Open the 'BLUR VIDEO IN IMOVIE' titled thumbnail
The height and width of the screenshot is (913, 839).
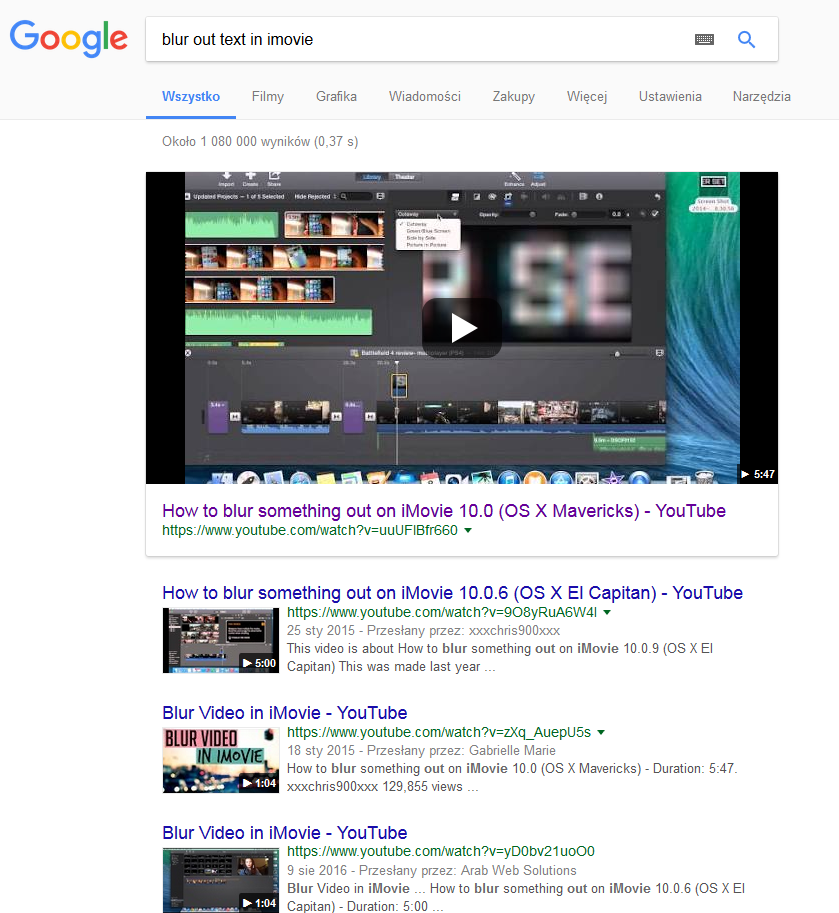click(221, 760)
